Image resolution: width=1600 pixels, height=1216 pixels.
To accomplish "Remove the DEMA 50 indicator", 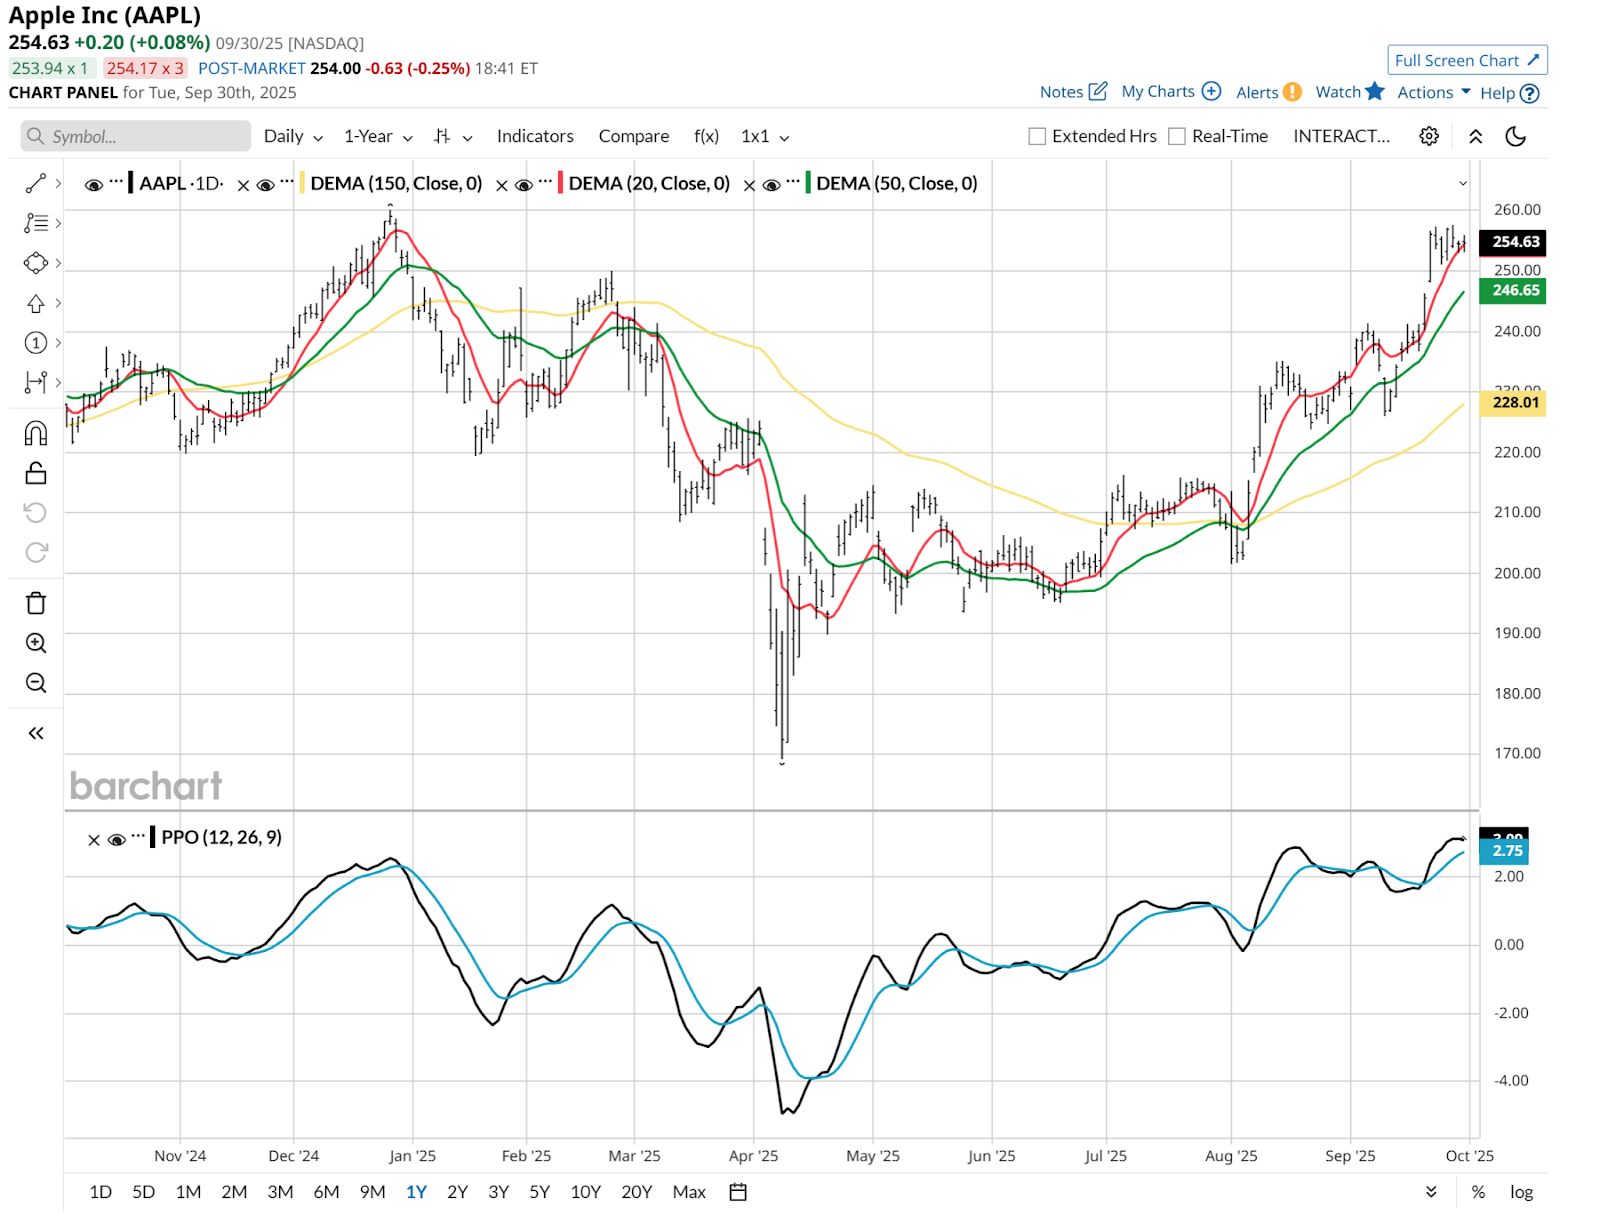I will pyautogui.click(x=749, y=185).
